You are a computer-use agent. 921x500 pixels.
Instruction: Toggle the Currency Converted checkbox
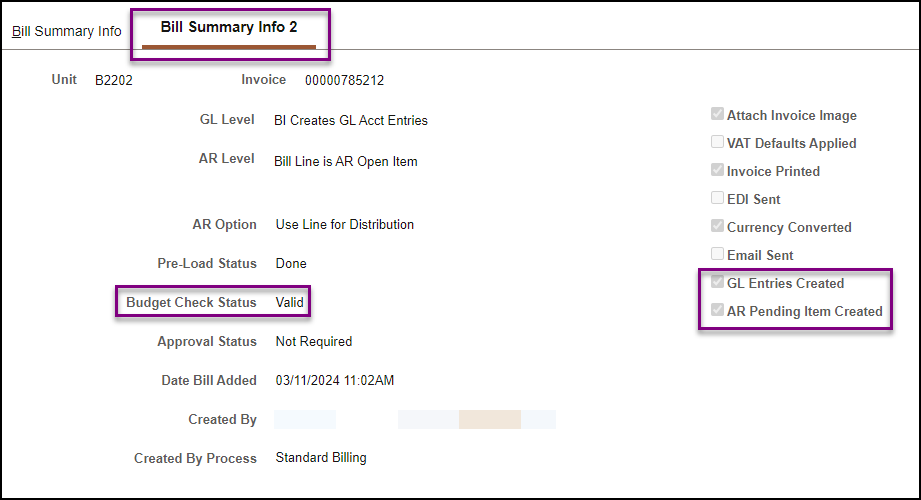(x=717, y=227)
